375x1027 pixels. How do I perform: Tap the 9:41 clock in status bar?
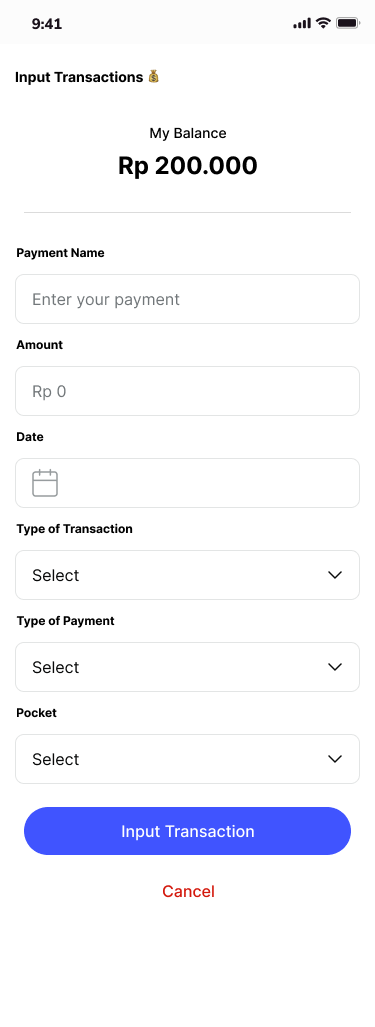tap(46, 24)
